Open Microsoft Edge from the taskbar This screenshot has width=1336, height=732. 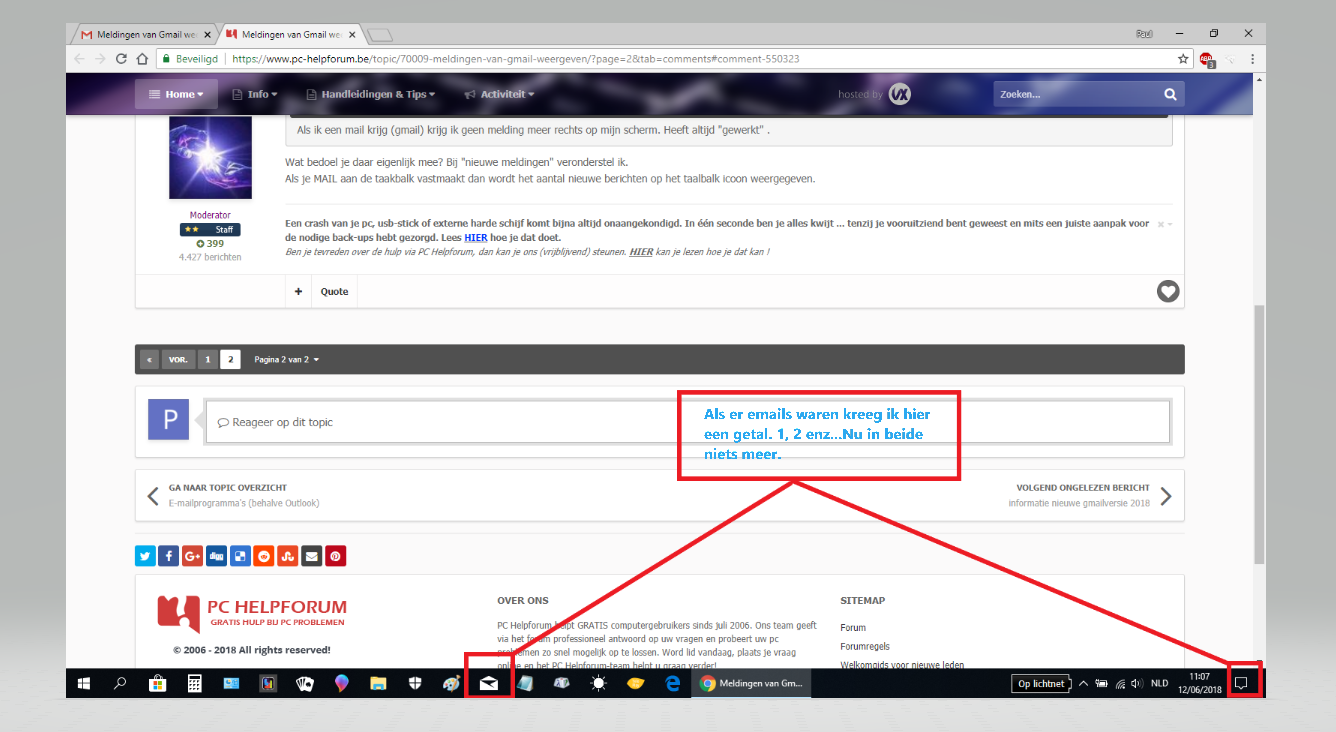point(672,684)
